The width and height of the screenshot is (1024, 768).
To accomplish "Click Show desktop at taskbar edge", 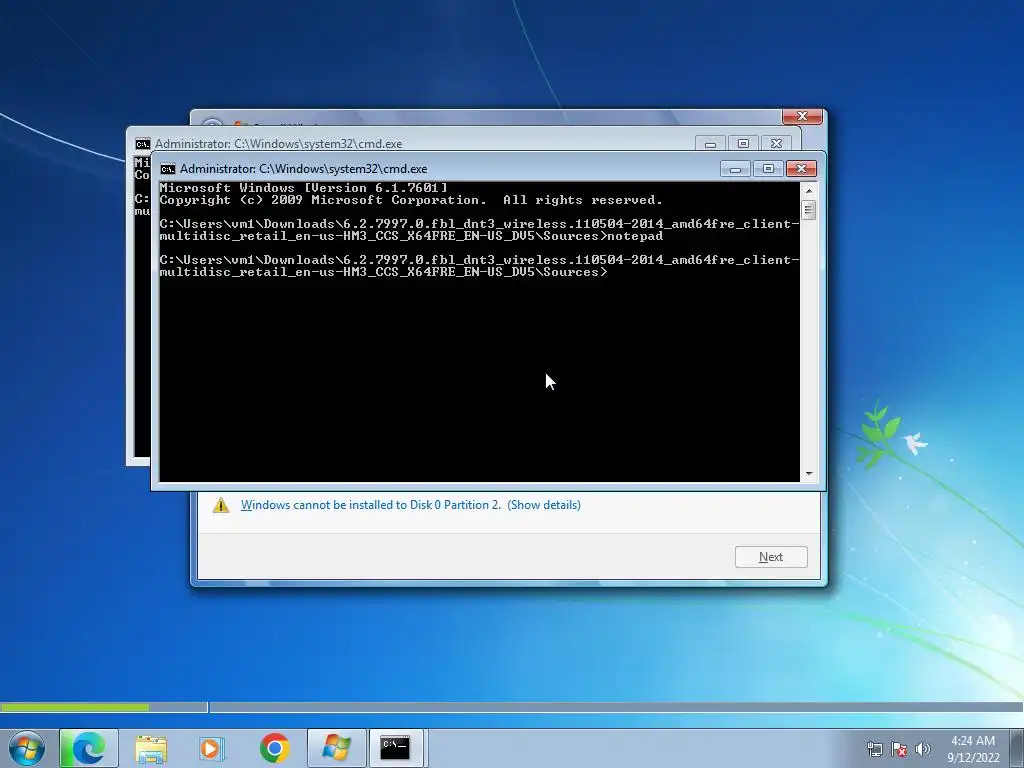I will click(x=1017, y=748).
